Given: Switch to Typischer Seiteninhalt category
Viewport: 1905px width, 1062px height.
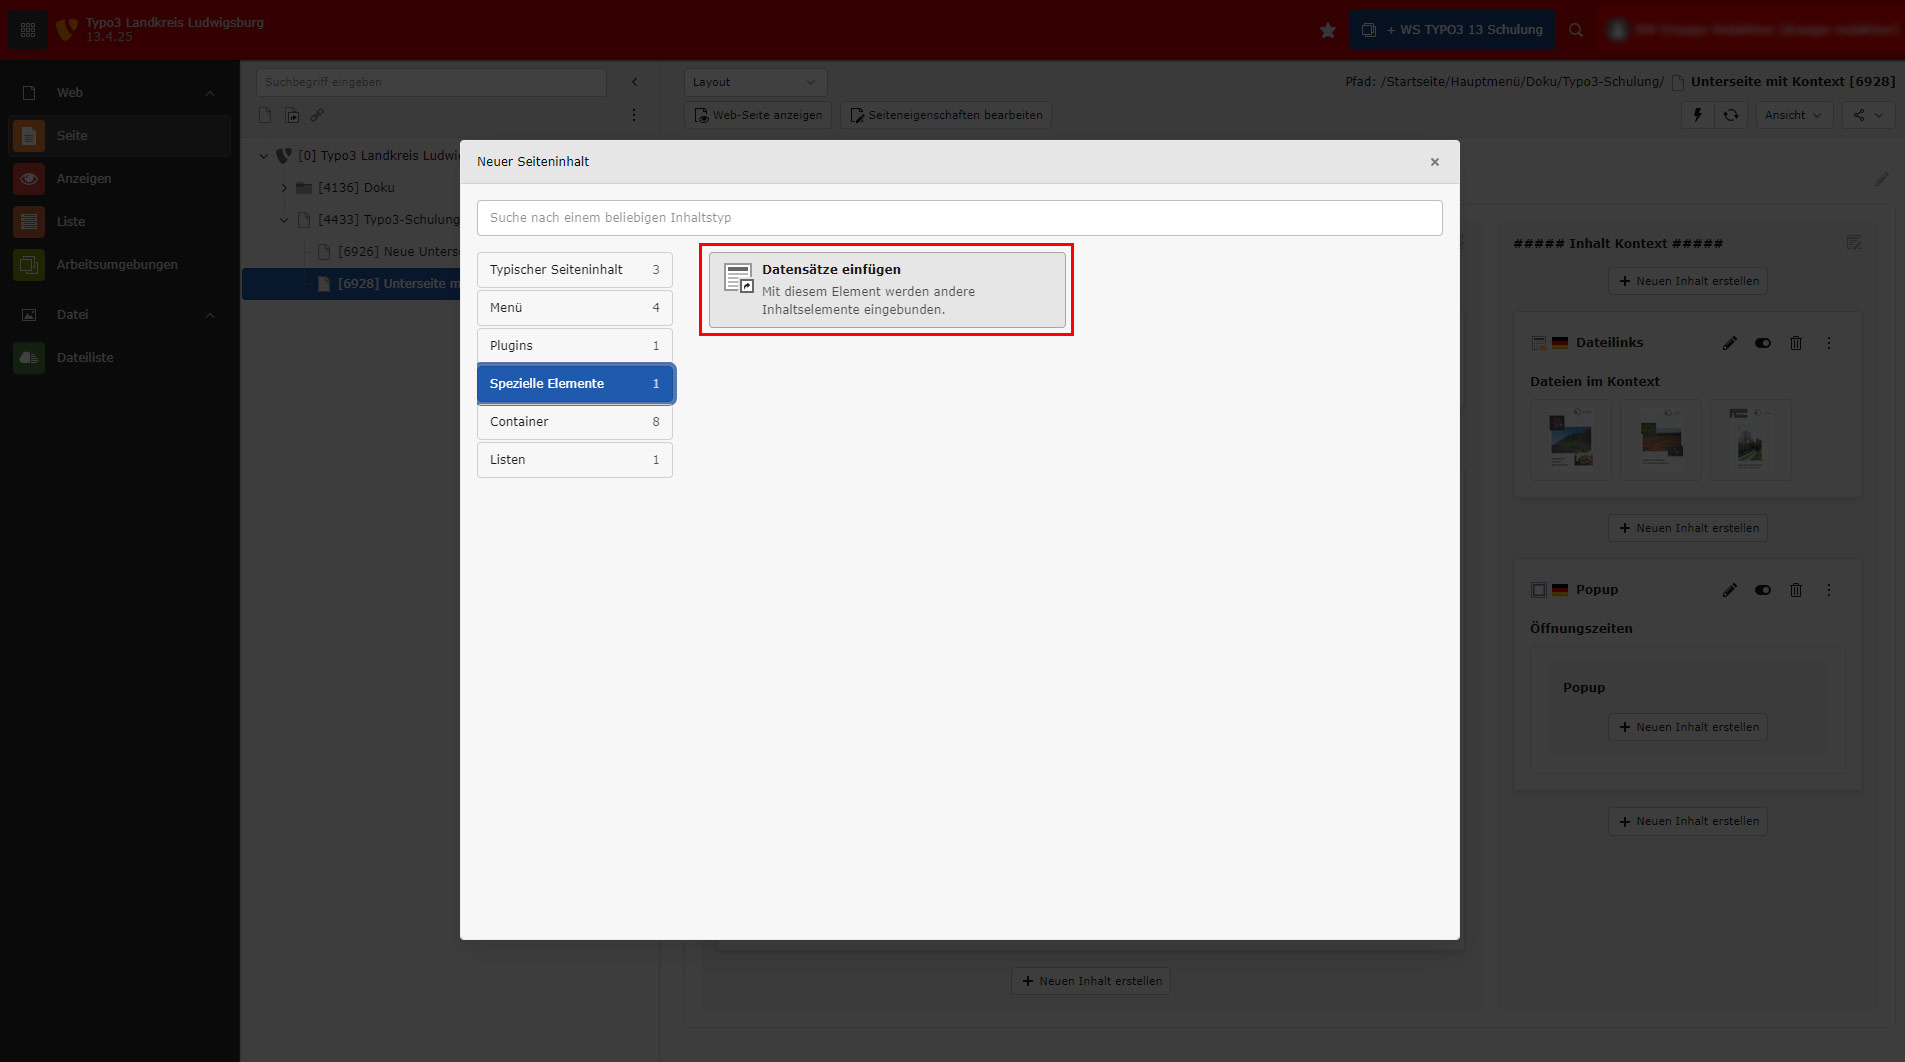Looking at the screenshot, I should point(574,270).
